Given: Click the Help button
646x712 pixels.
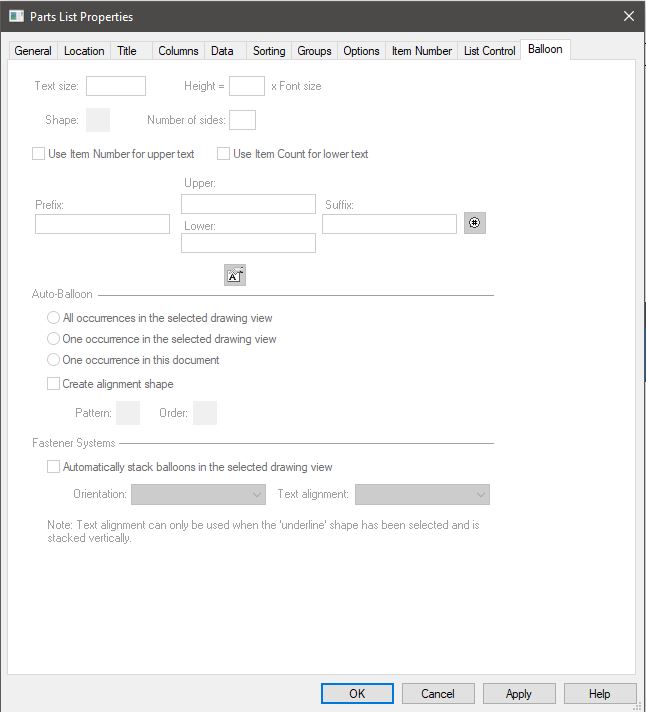Looking at the screenshot, I should click(x=599, y=693).
